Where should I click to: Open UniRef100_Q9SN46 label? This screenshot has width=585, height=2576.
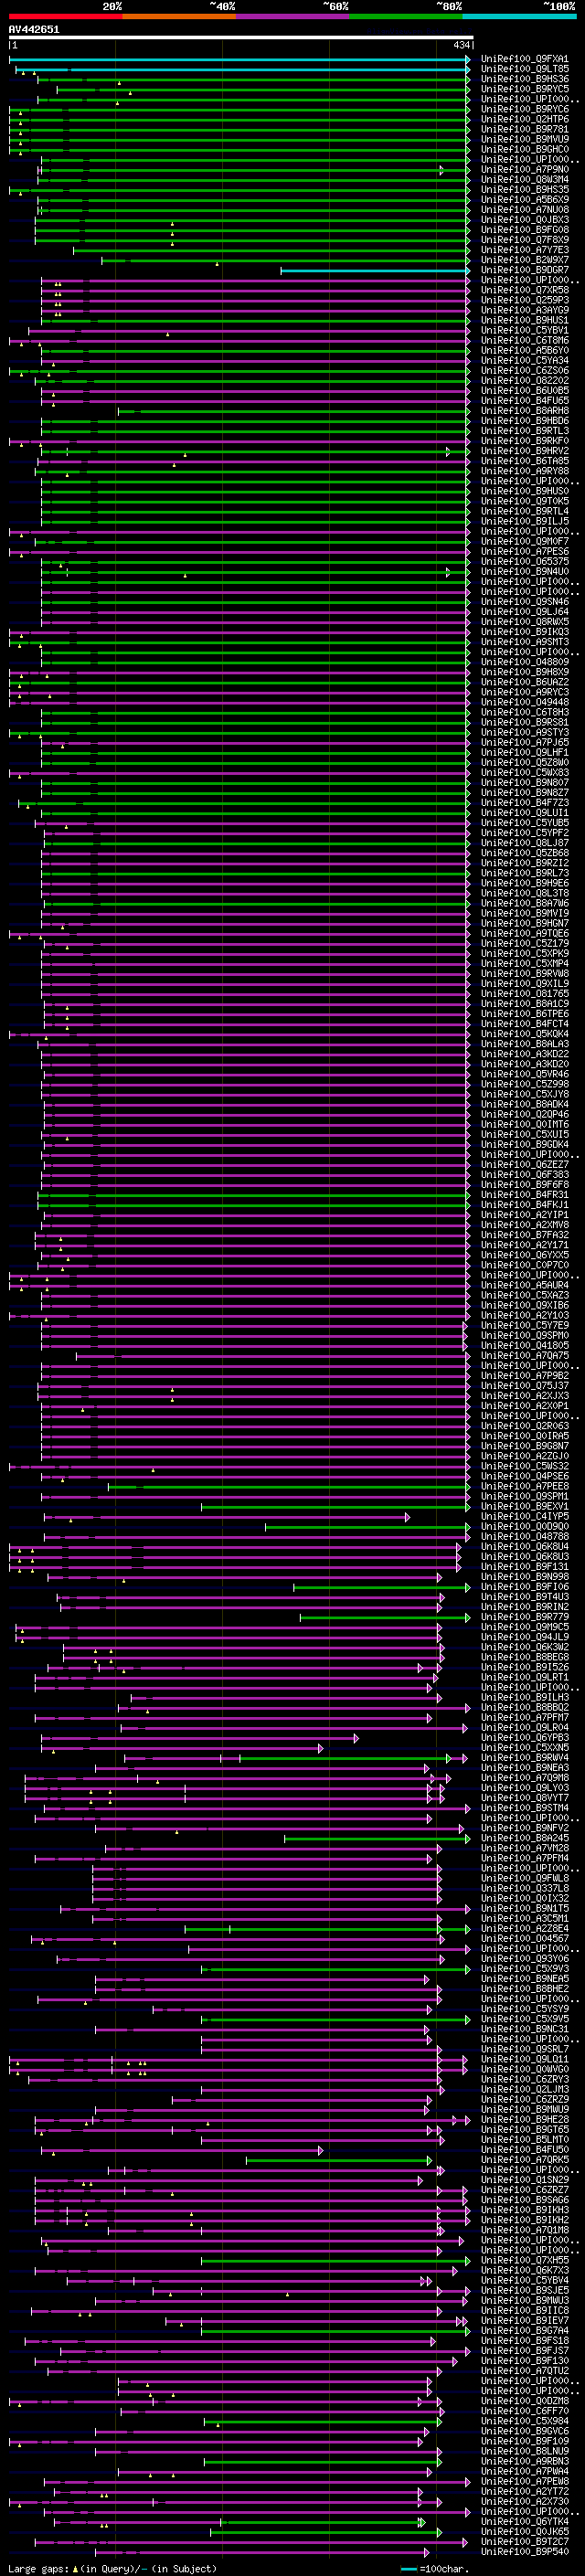(525, 602)
